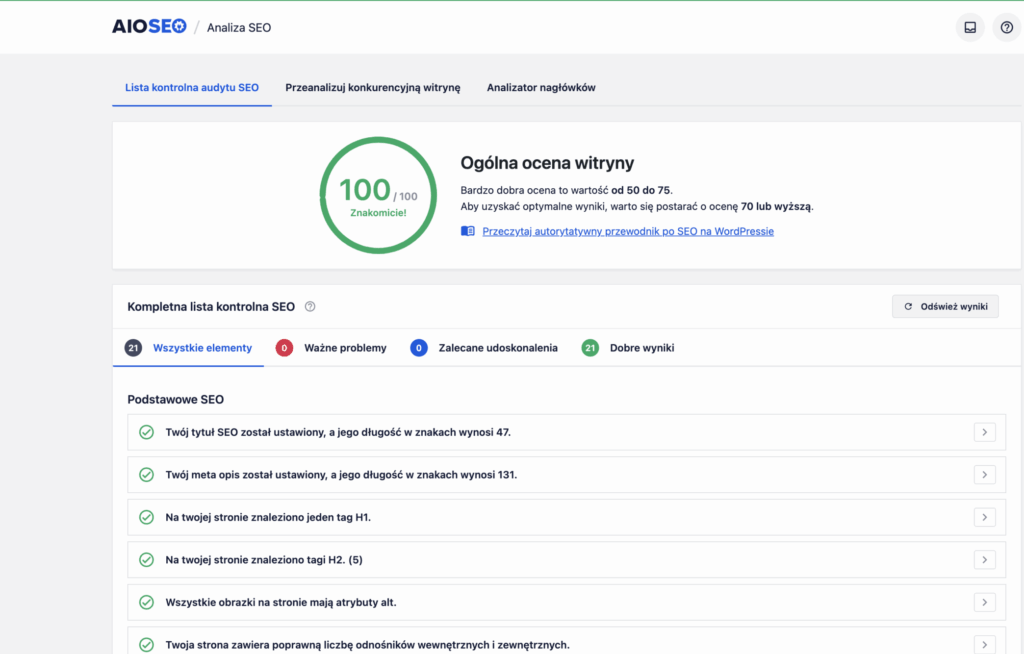Click the tooltip icon beside Kompletna lista kontrolna SEO
1024x654 pixels.
[310, 307]
